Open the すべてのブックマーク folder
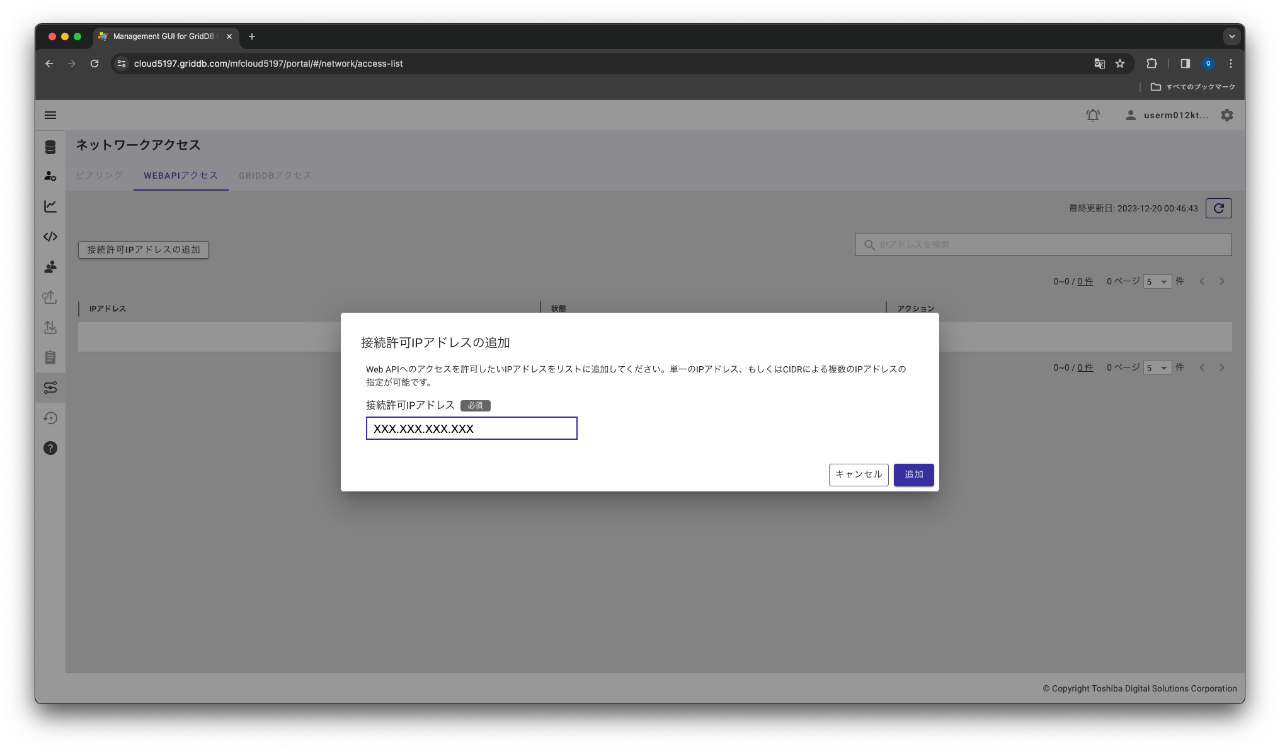Screen dimensions: 1280x750 point(1193,87)
